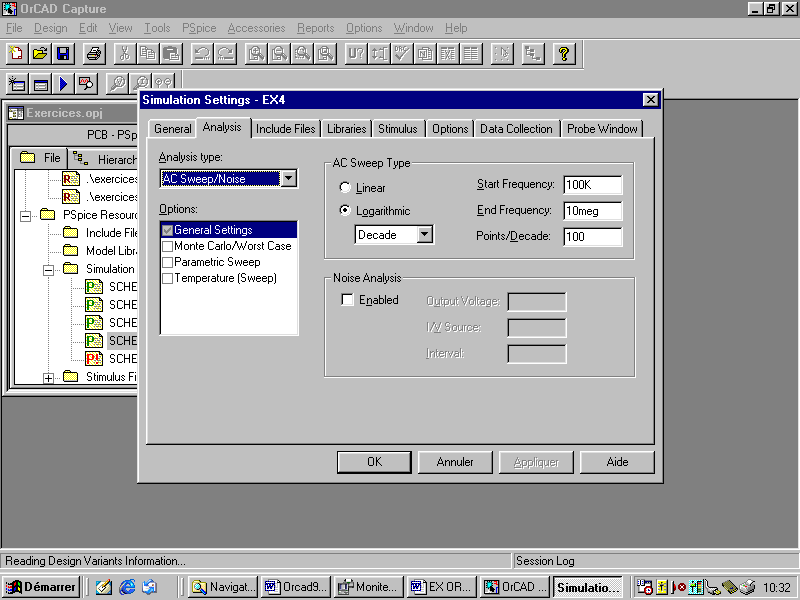The image size is (800, 600).
Task: Switch to the Data Collection tab
Action: click(516, 129)
